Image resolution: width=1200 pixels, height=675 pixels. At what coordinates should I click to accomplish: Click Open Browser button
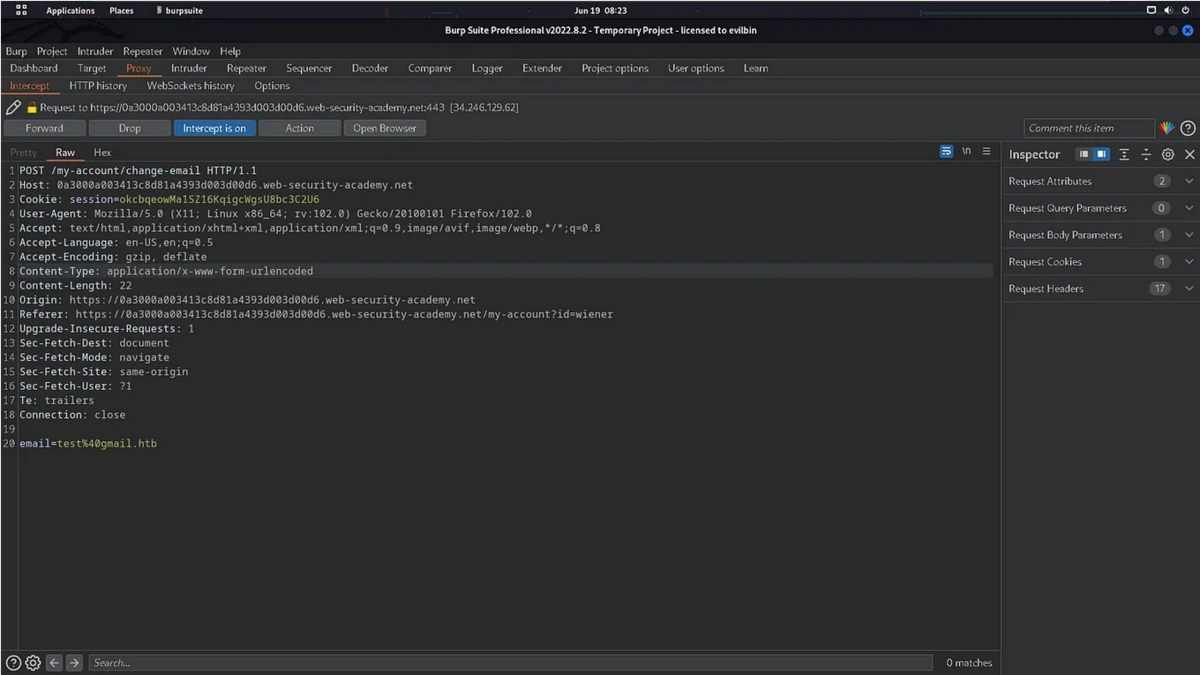coord(385,128)
